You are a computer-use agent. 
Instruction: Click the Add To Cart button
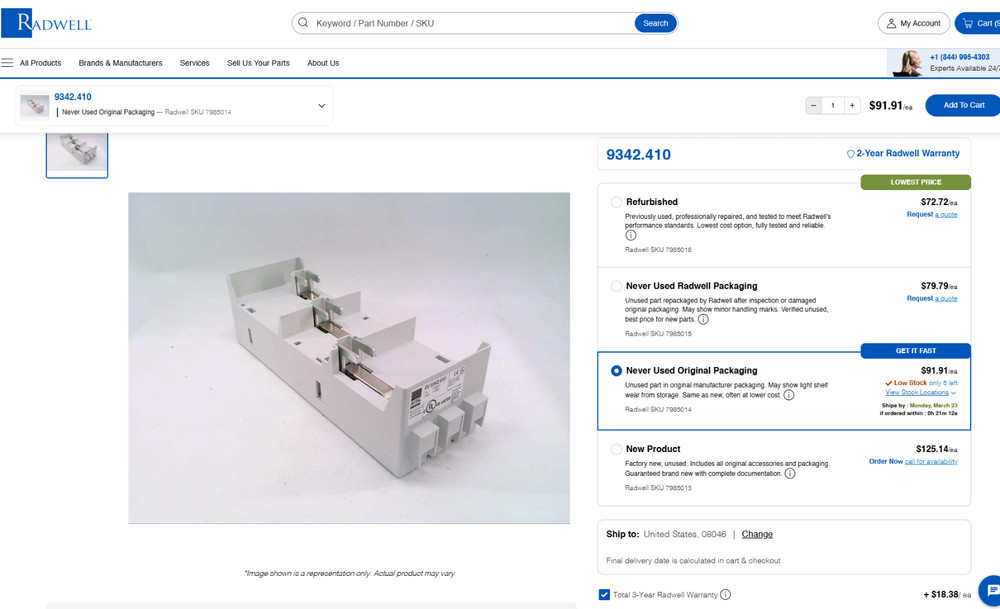(963, 105)
